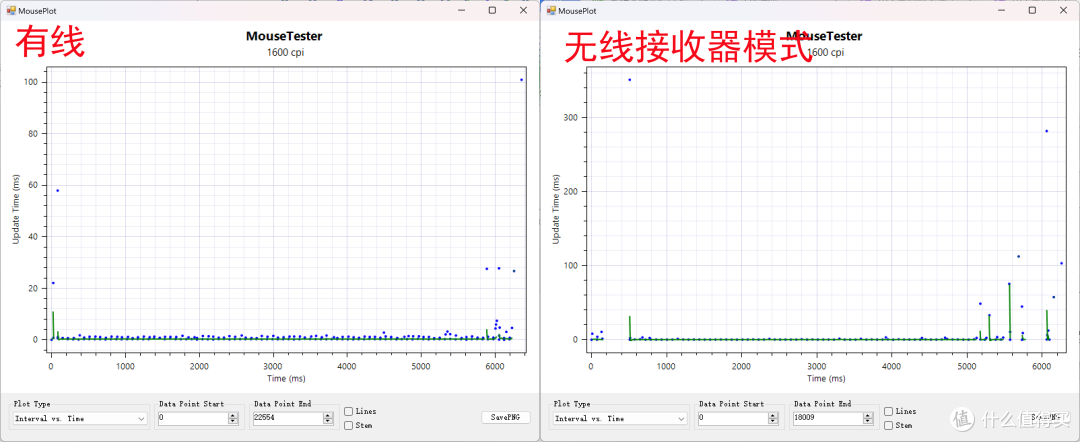The width and height of the screenshot is (1080, 442).
Task: Increment Data Point End value 22554
Action: pos(329,415)
